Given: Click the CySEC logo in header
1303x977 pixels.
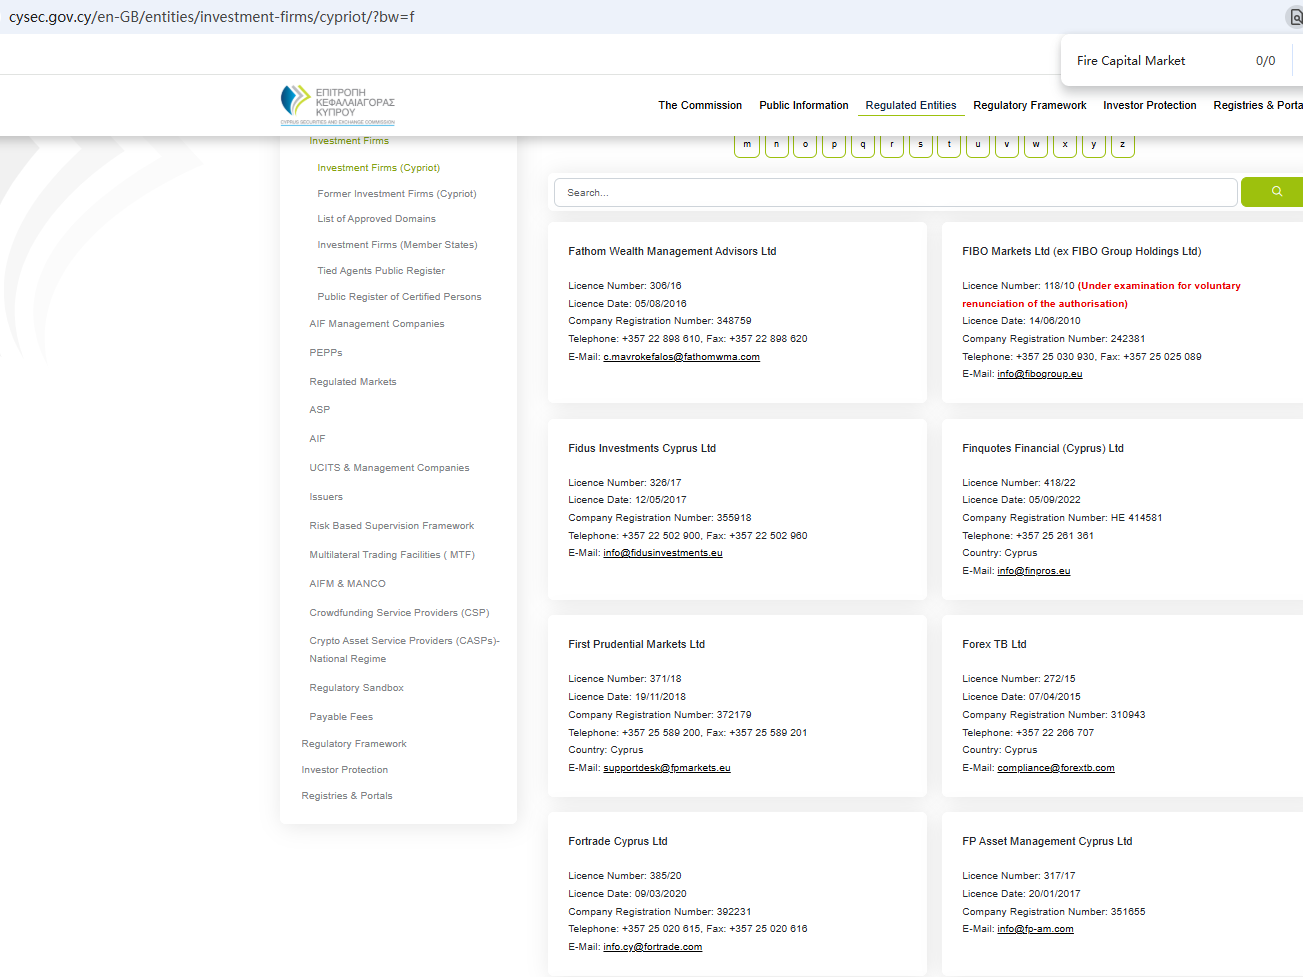Looking at the screenshot, I should (338, 104).
